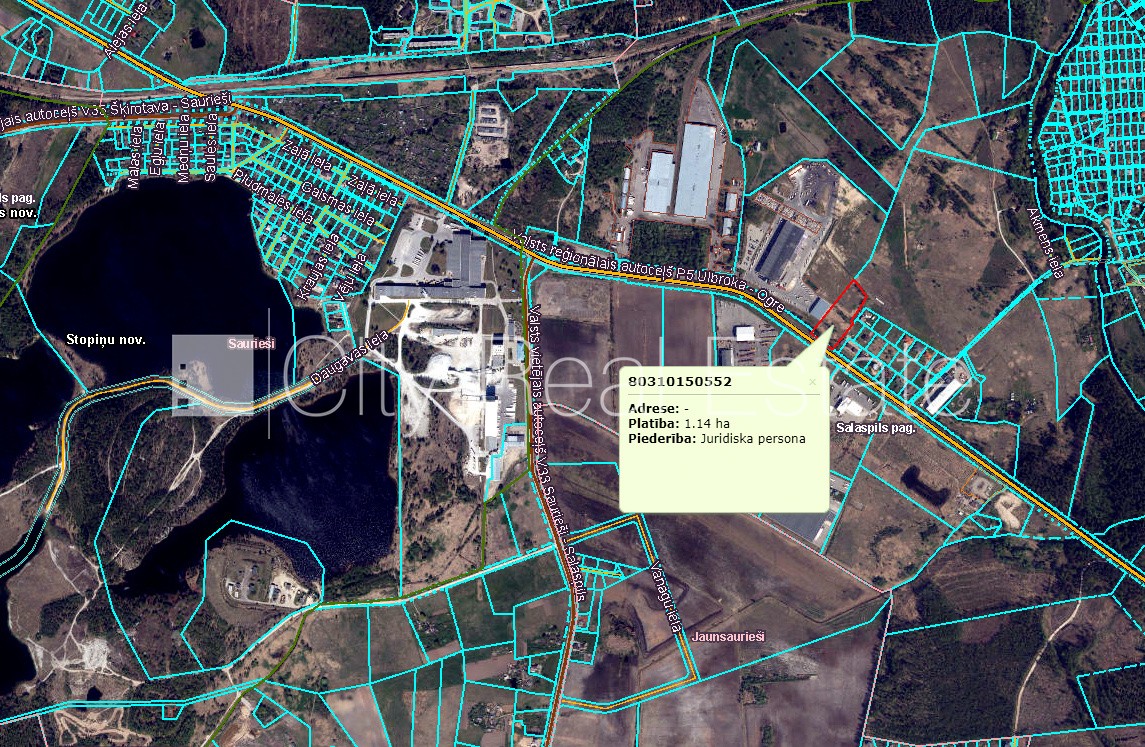Click the Adrese line in popup

click(x=658, y=409)
